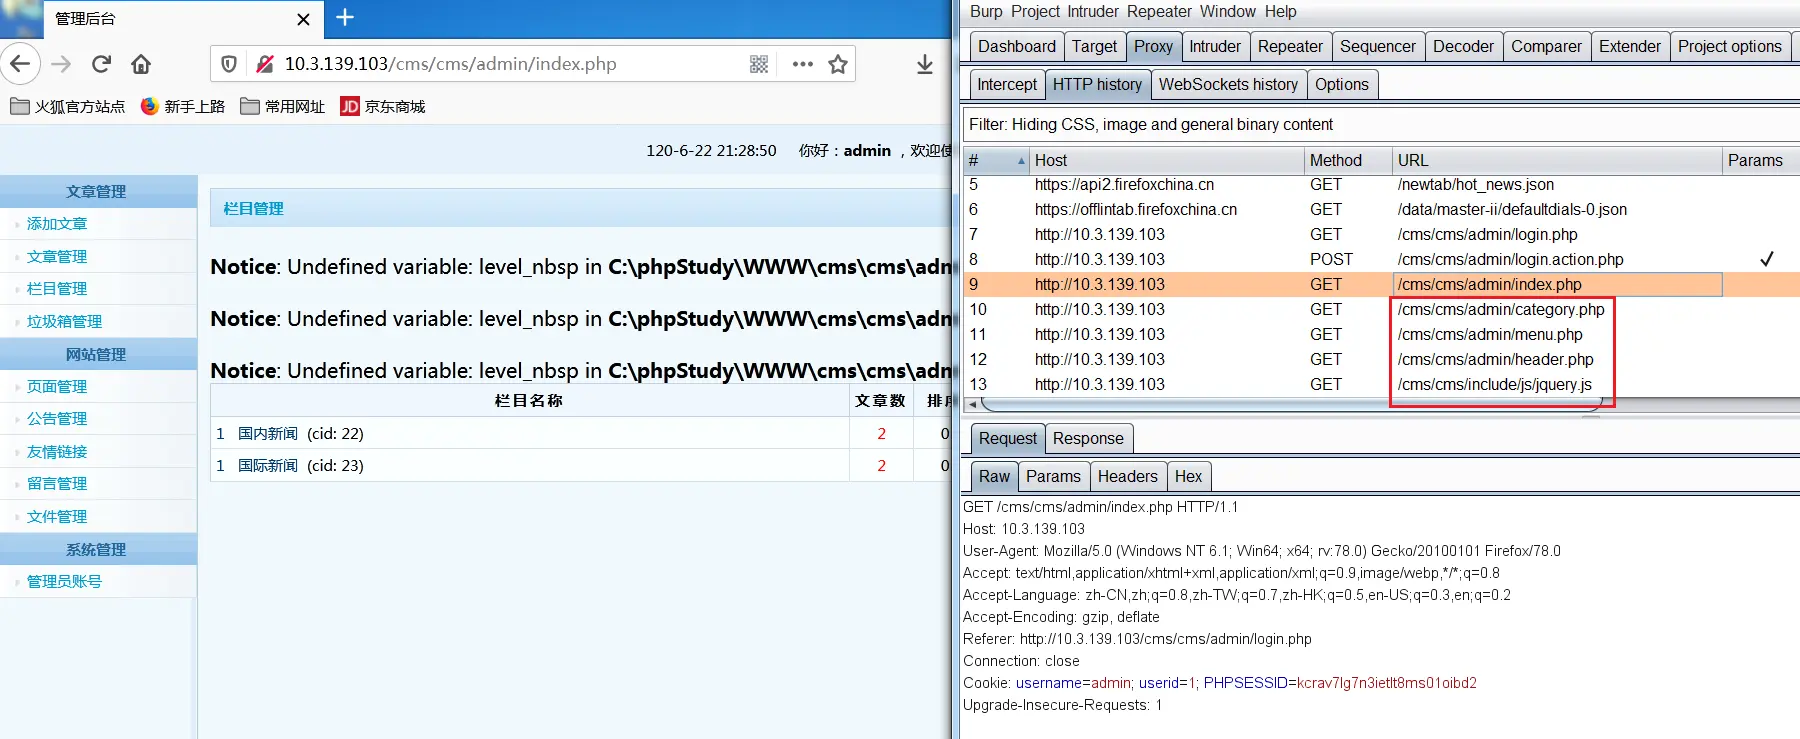Open the WebSockets history sub-tab
The height and width of the screenshot is (739, 1800).
click(1228, 85)
